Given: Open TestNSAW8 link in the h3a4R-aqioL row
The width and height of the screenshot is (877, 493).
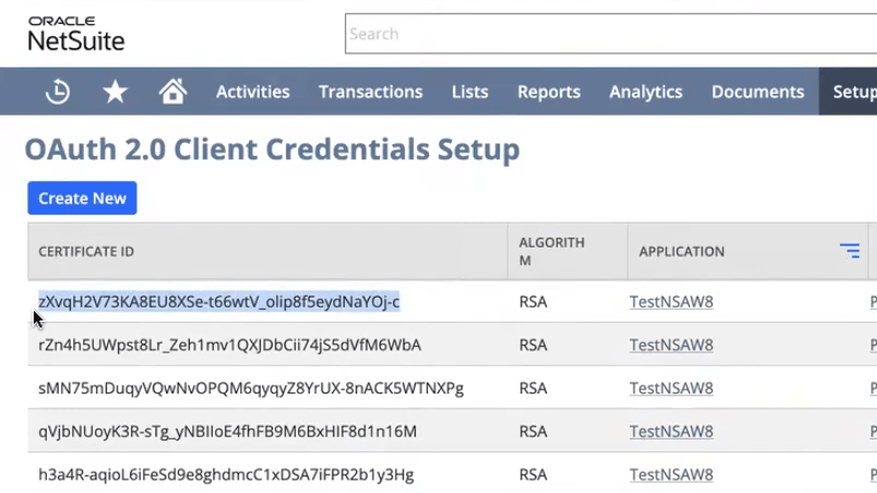Looking at the screenshot, I should [671, 475].
